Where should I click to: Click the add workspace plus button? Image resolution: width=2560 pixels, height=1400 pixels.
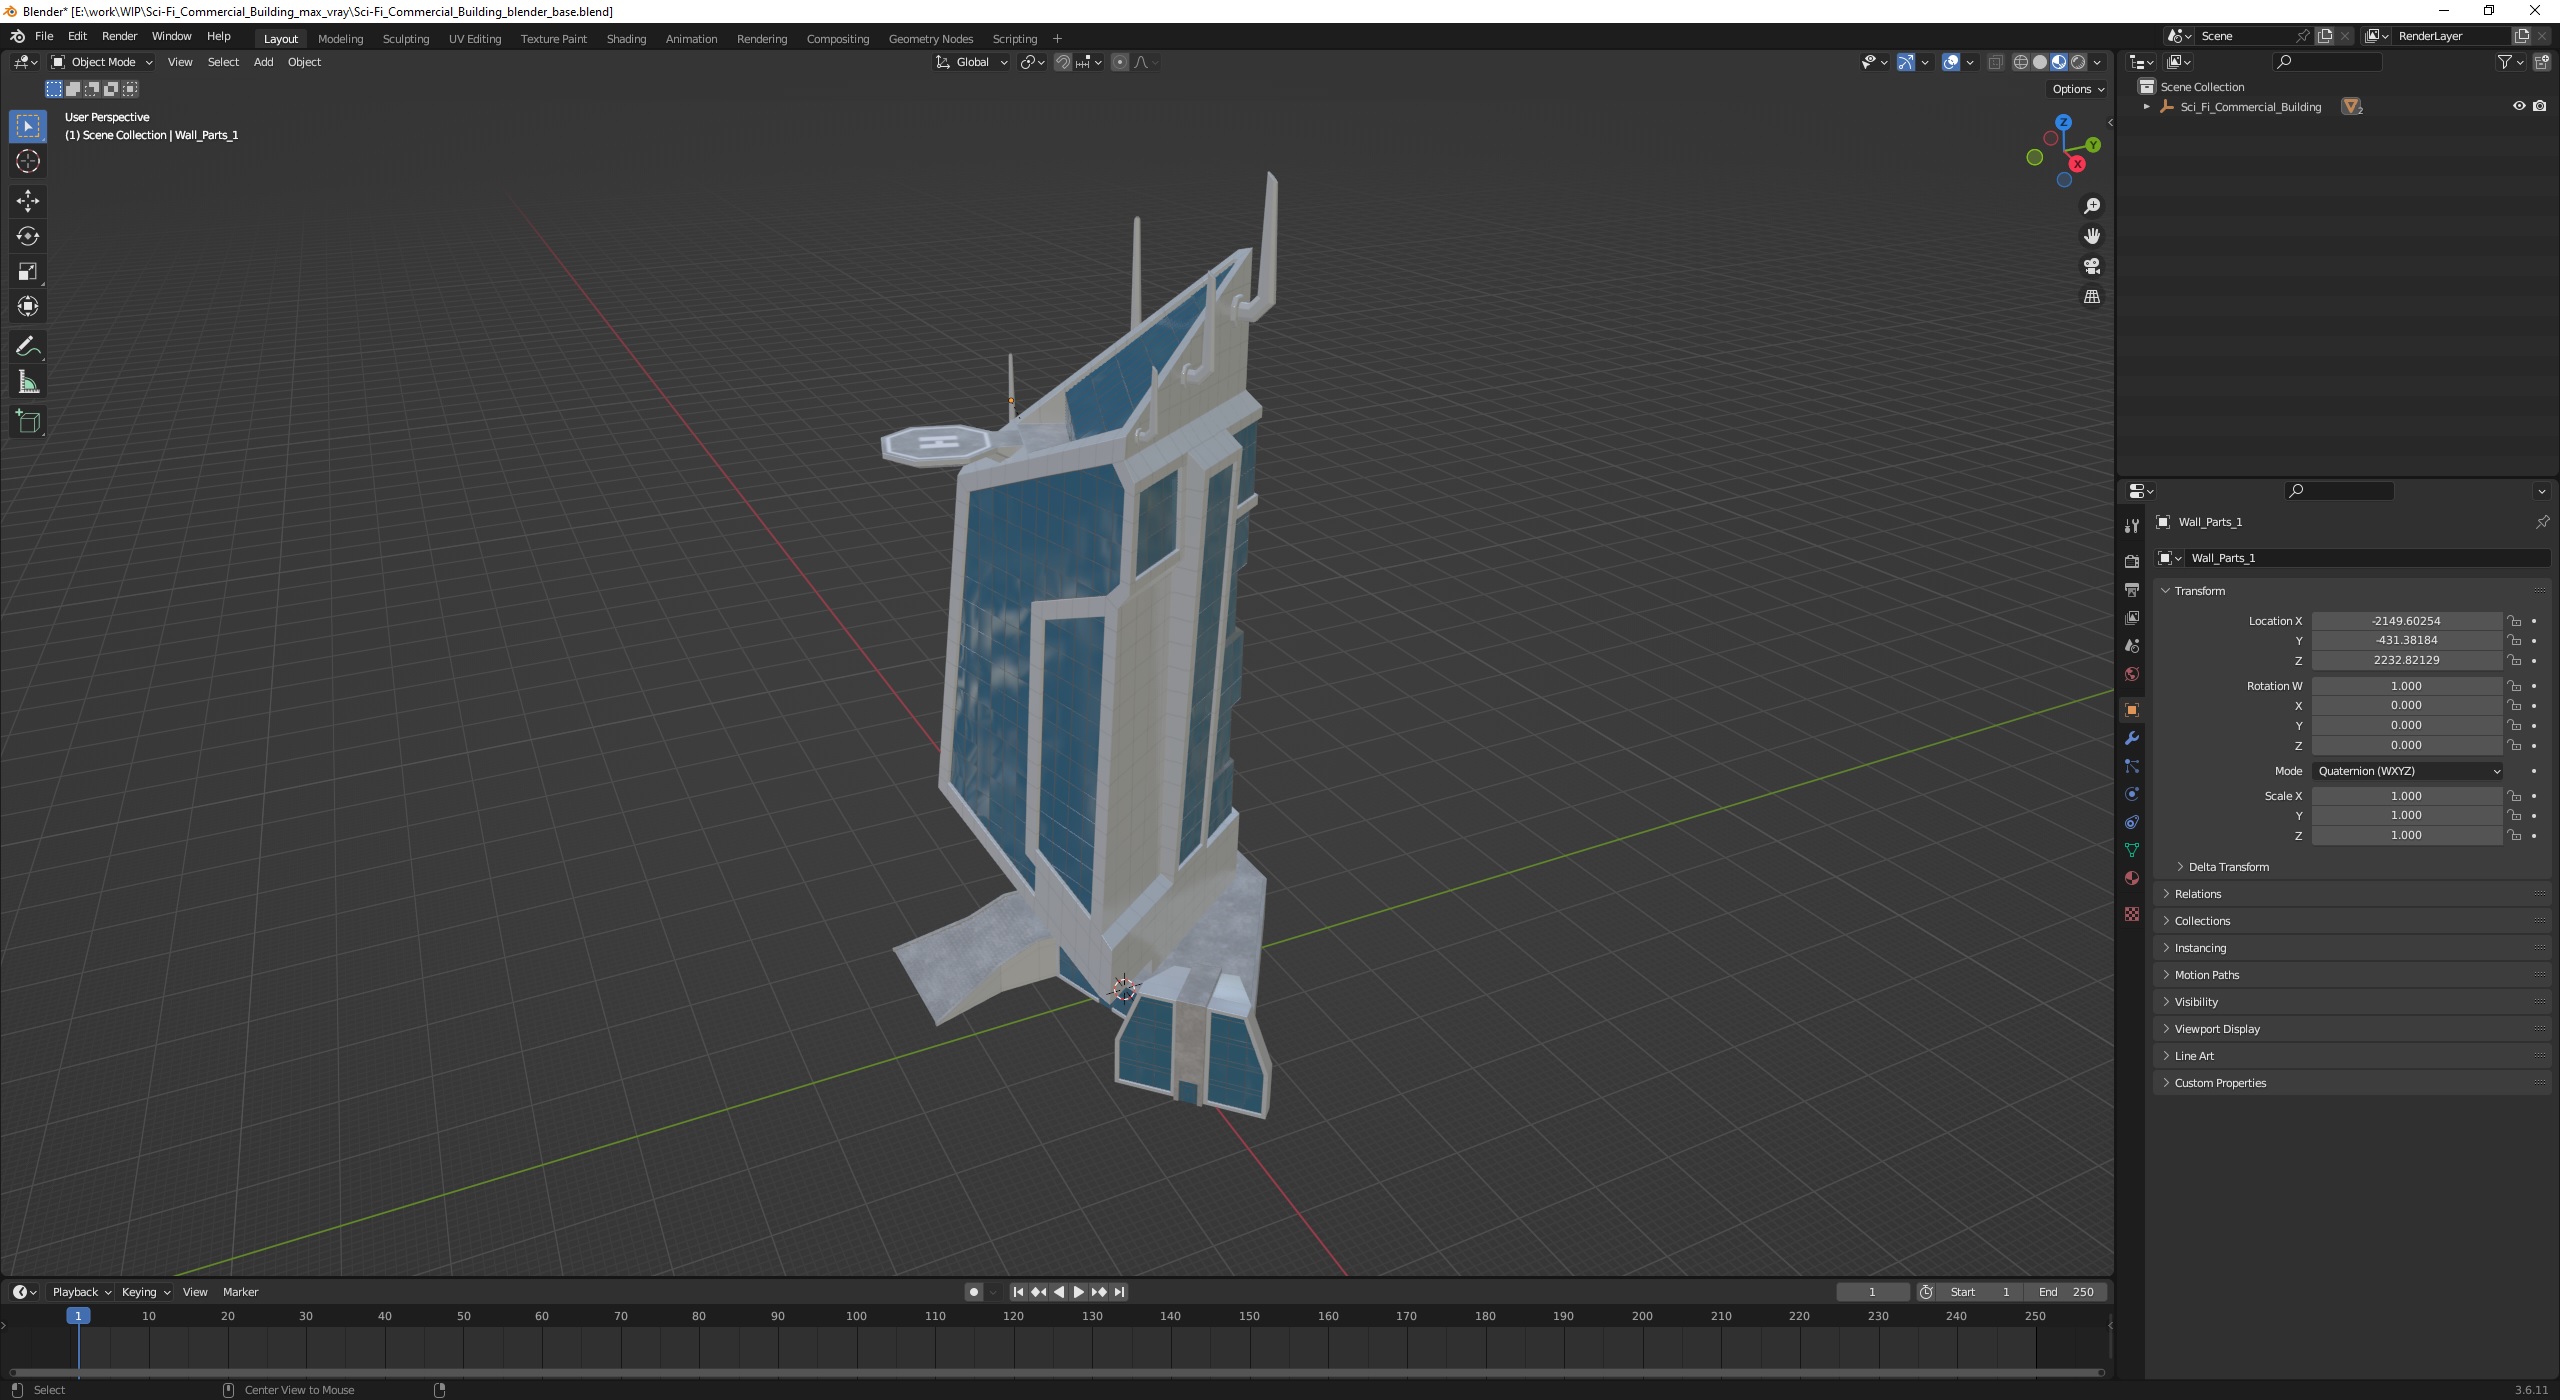(1057, 39)
